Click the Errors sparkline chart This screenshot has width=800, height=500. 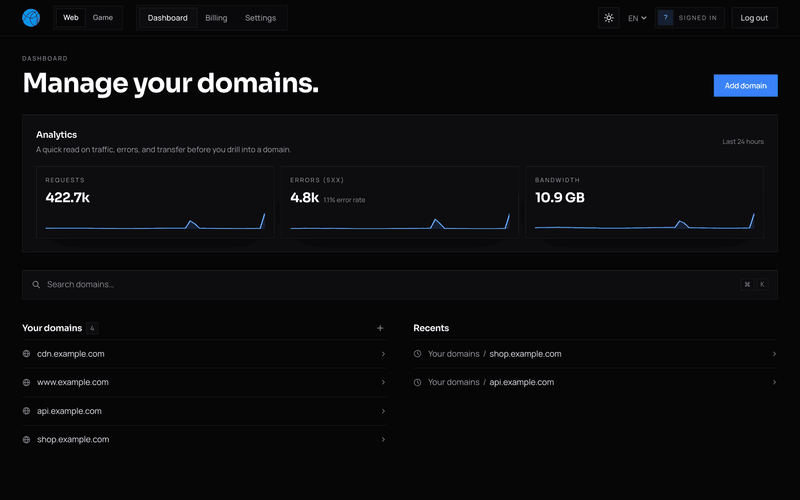point(400,221)
